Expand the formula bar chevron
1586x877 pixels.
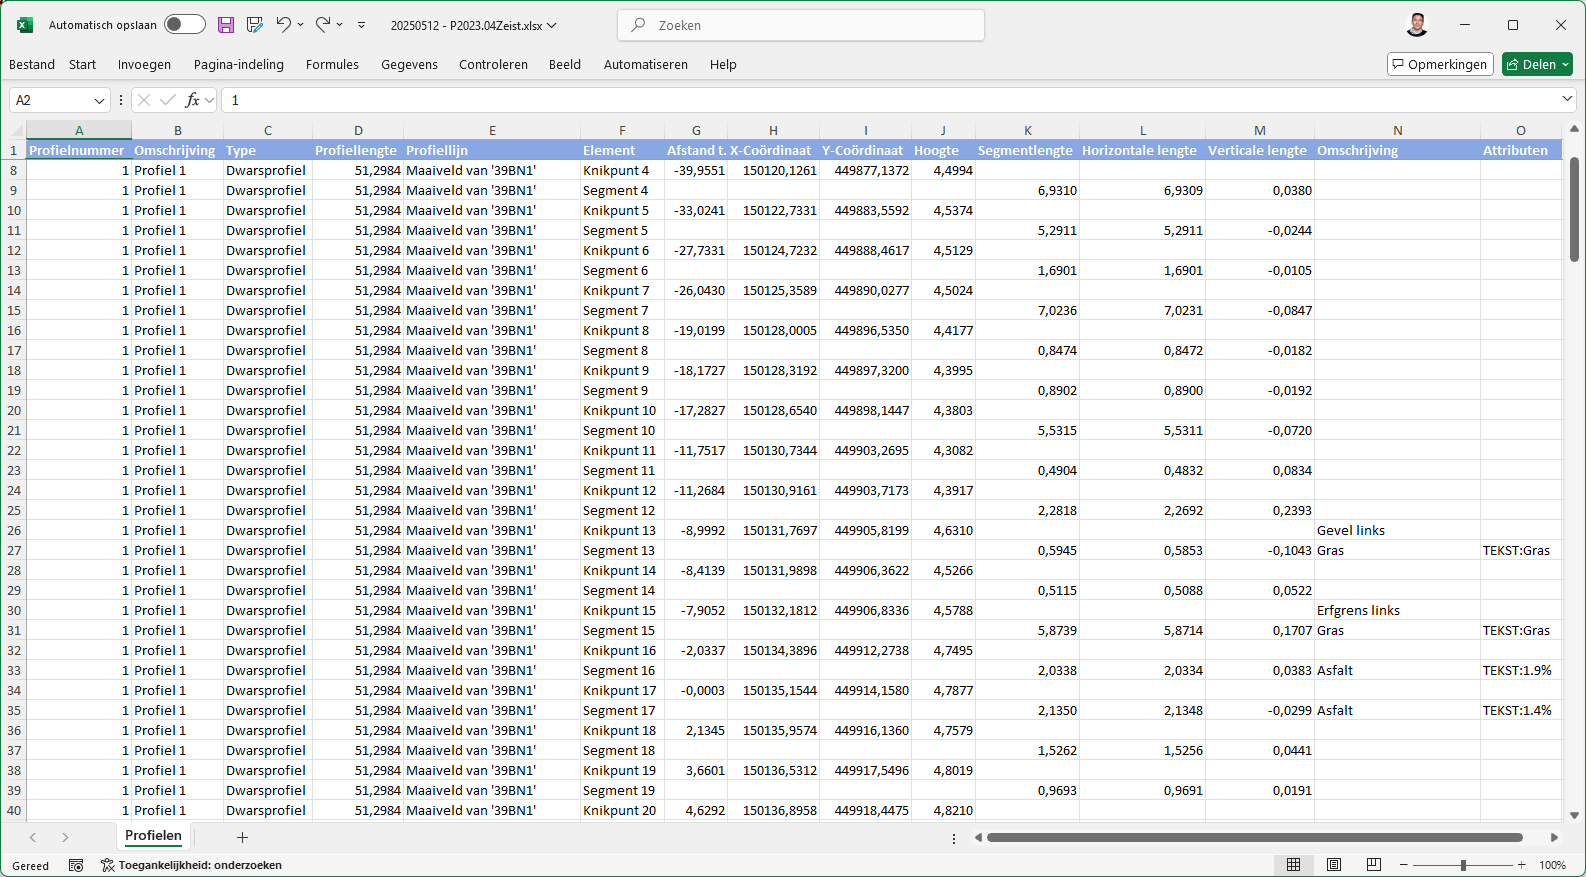(x=1567, y=99)
